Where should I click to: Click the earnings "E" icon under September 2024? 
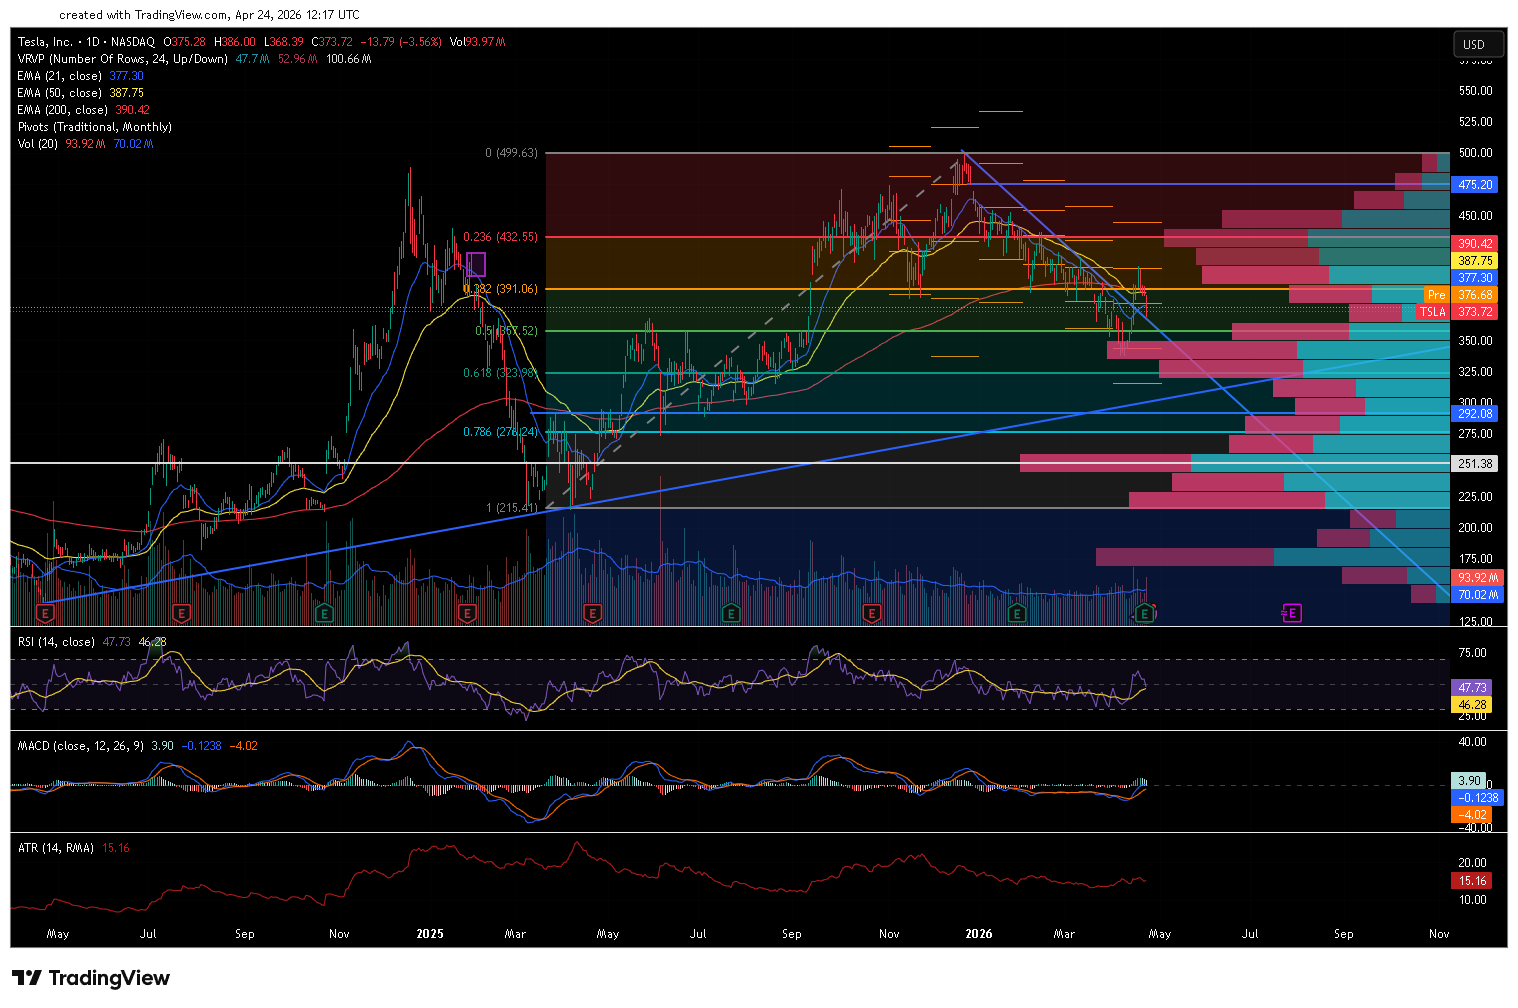coord(324,613)
